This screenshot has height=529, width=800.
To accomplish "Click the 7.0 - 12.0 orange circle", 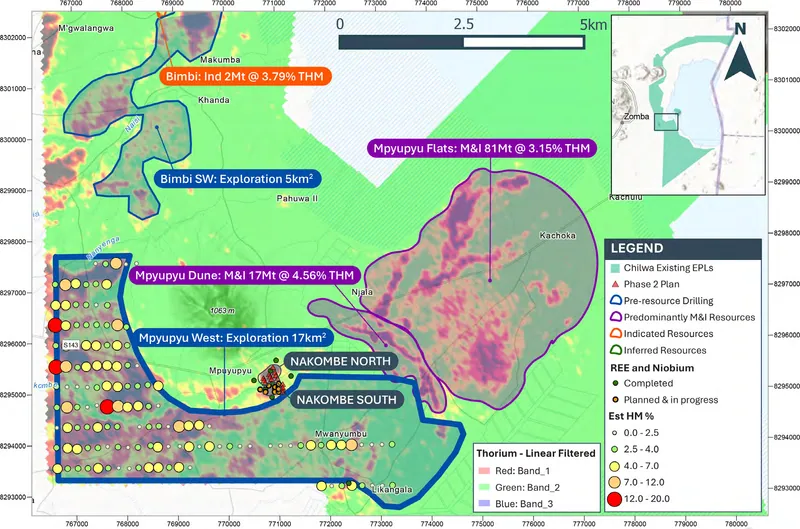I will (615, 482).
